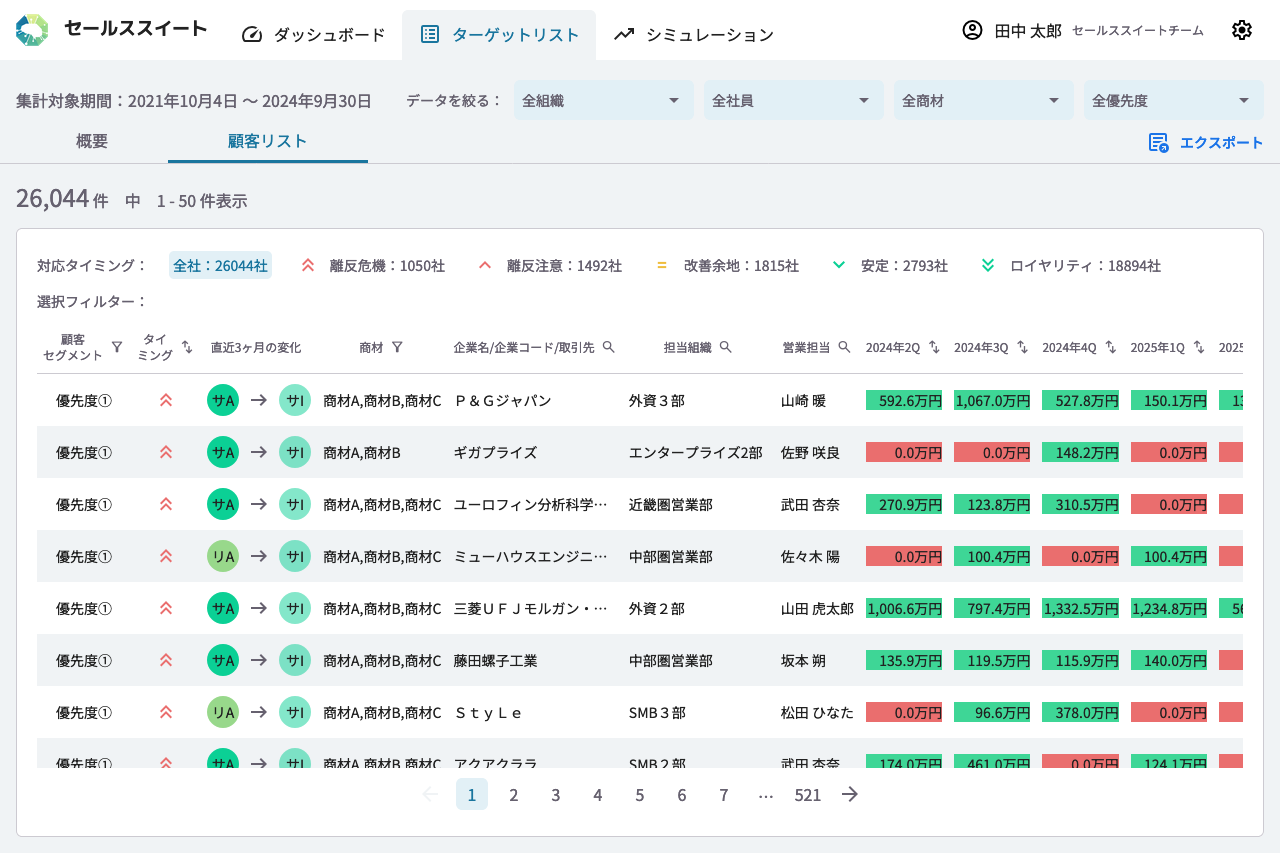Sort the 2024年4Q column
Image resolution: width=1280 pixels, height=853 pixels.
pos(1111,347)
